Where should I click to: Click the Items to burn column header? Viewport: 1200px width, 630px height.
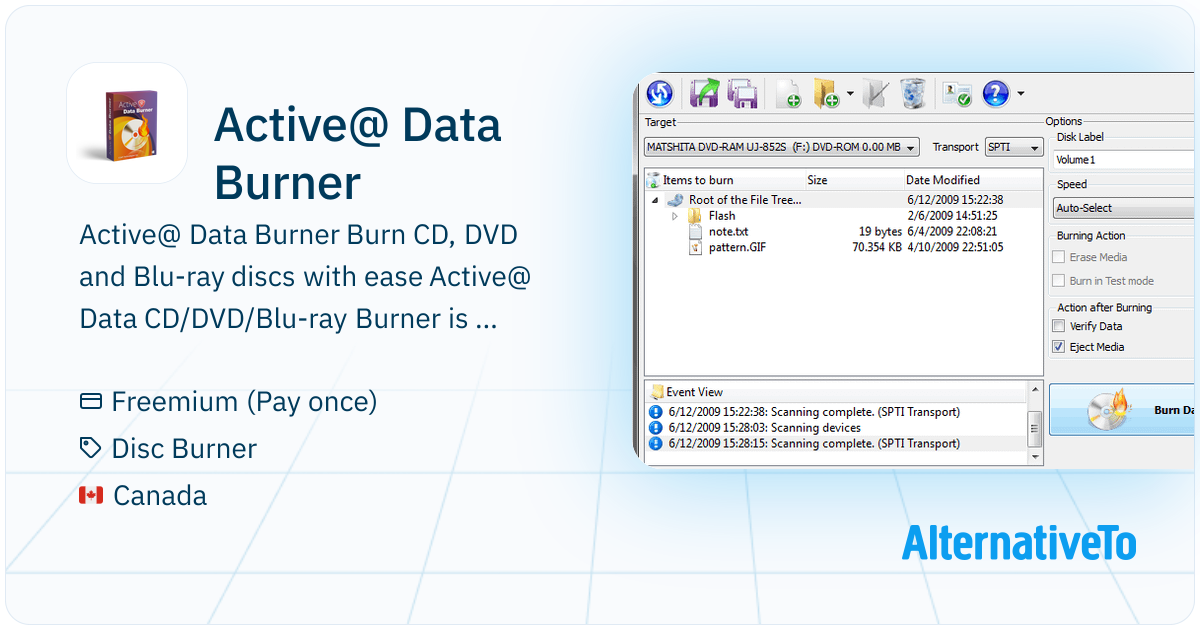pyautogui.click(x=724, y=180)
